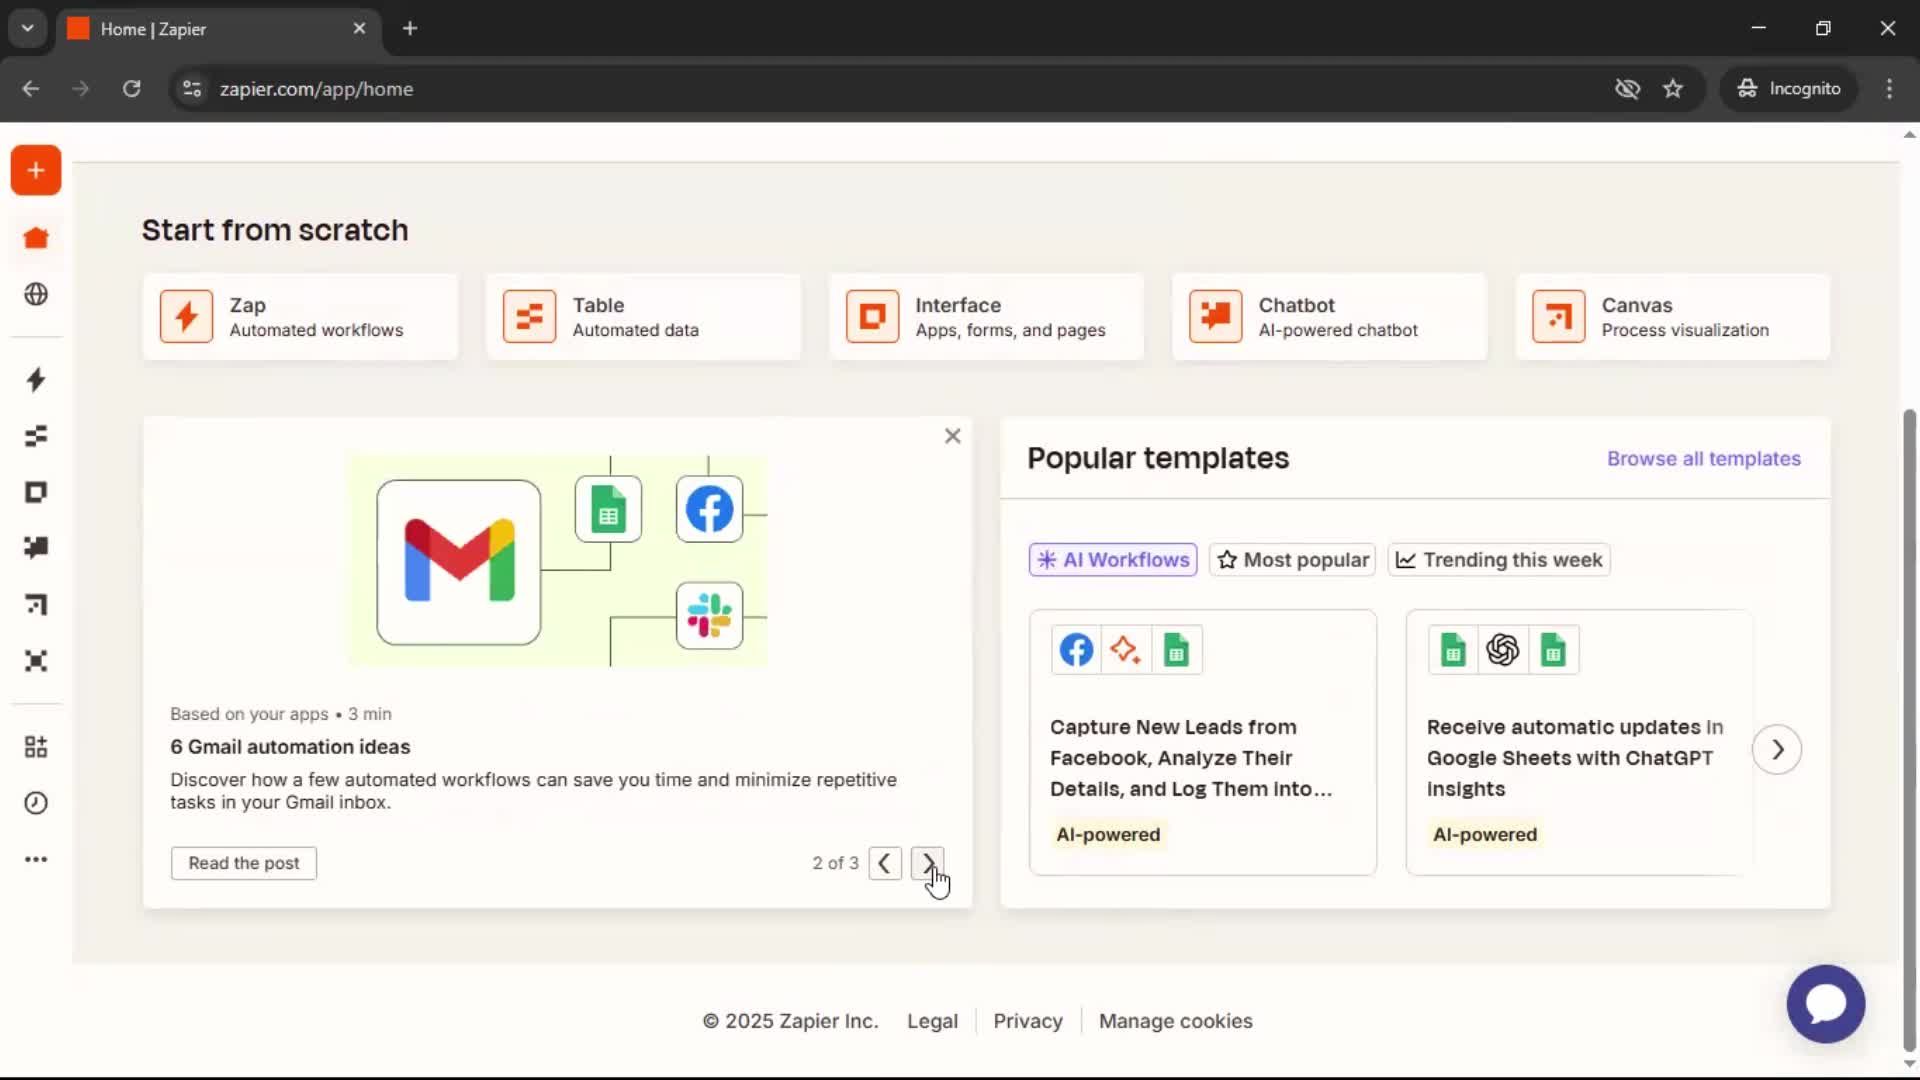Switch to the Home | Zapier browser tab
The width and height of the screenshot is (1920, 1080).
coord(216,29)
